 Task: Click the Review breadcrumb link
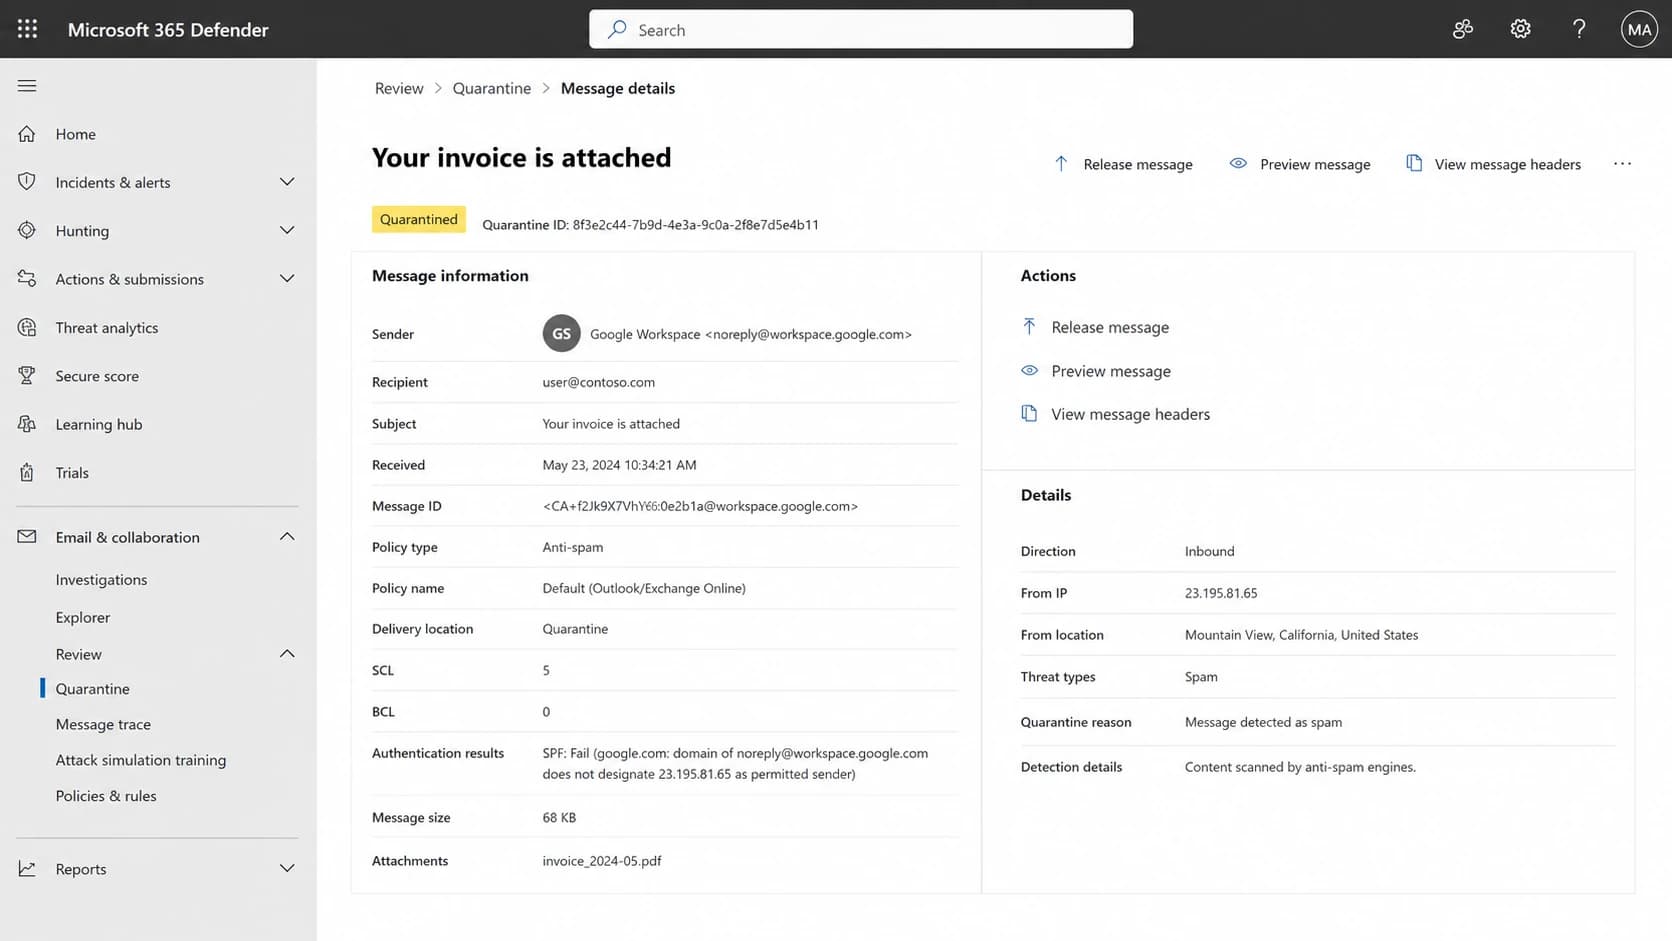coord(399,88)
